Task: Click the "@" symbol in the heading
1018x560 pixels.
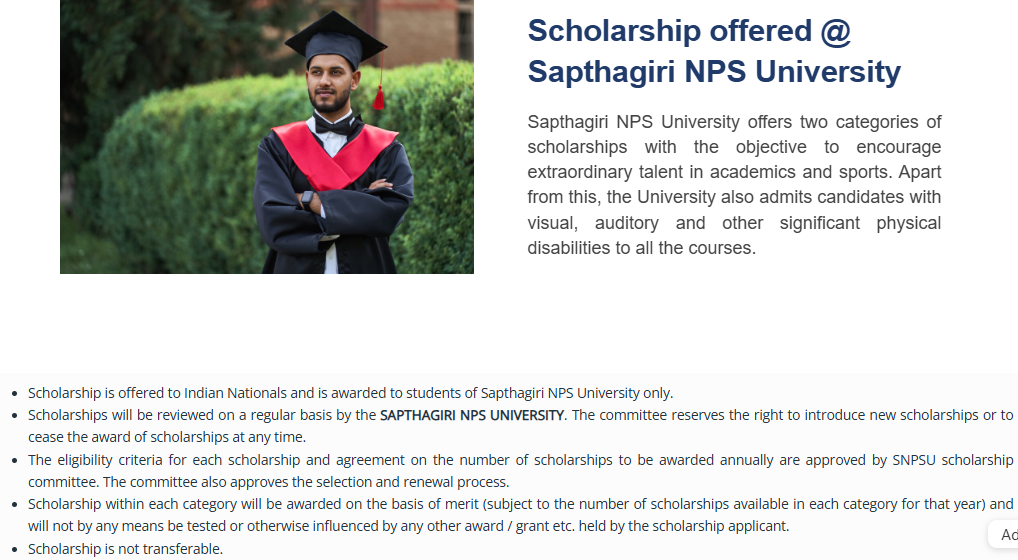Action: pos(836,32)
